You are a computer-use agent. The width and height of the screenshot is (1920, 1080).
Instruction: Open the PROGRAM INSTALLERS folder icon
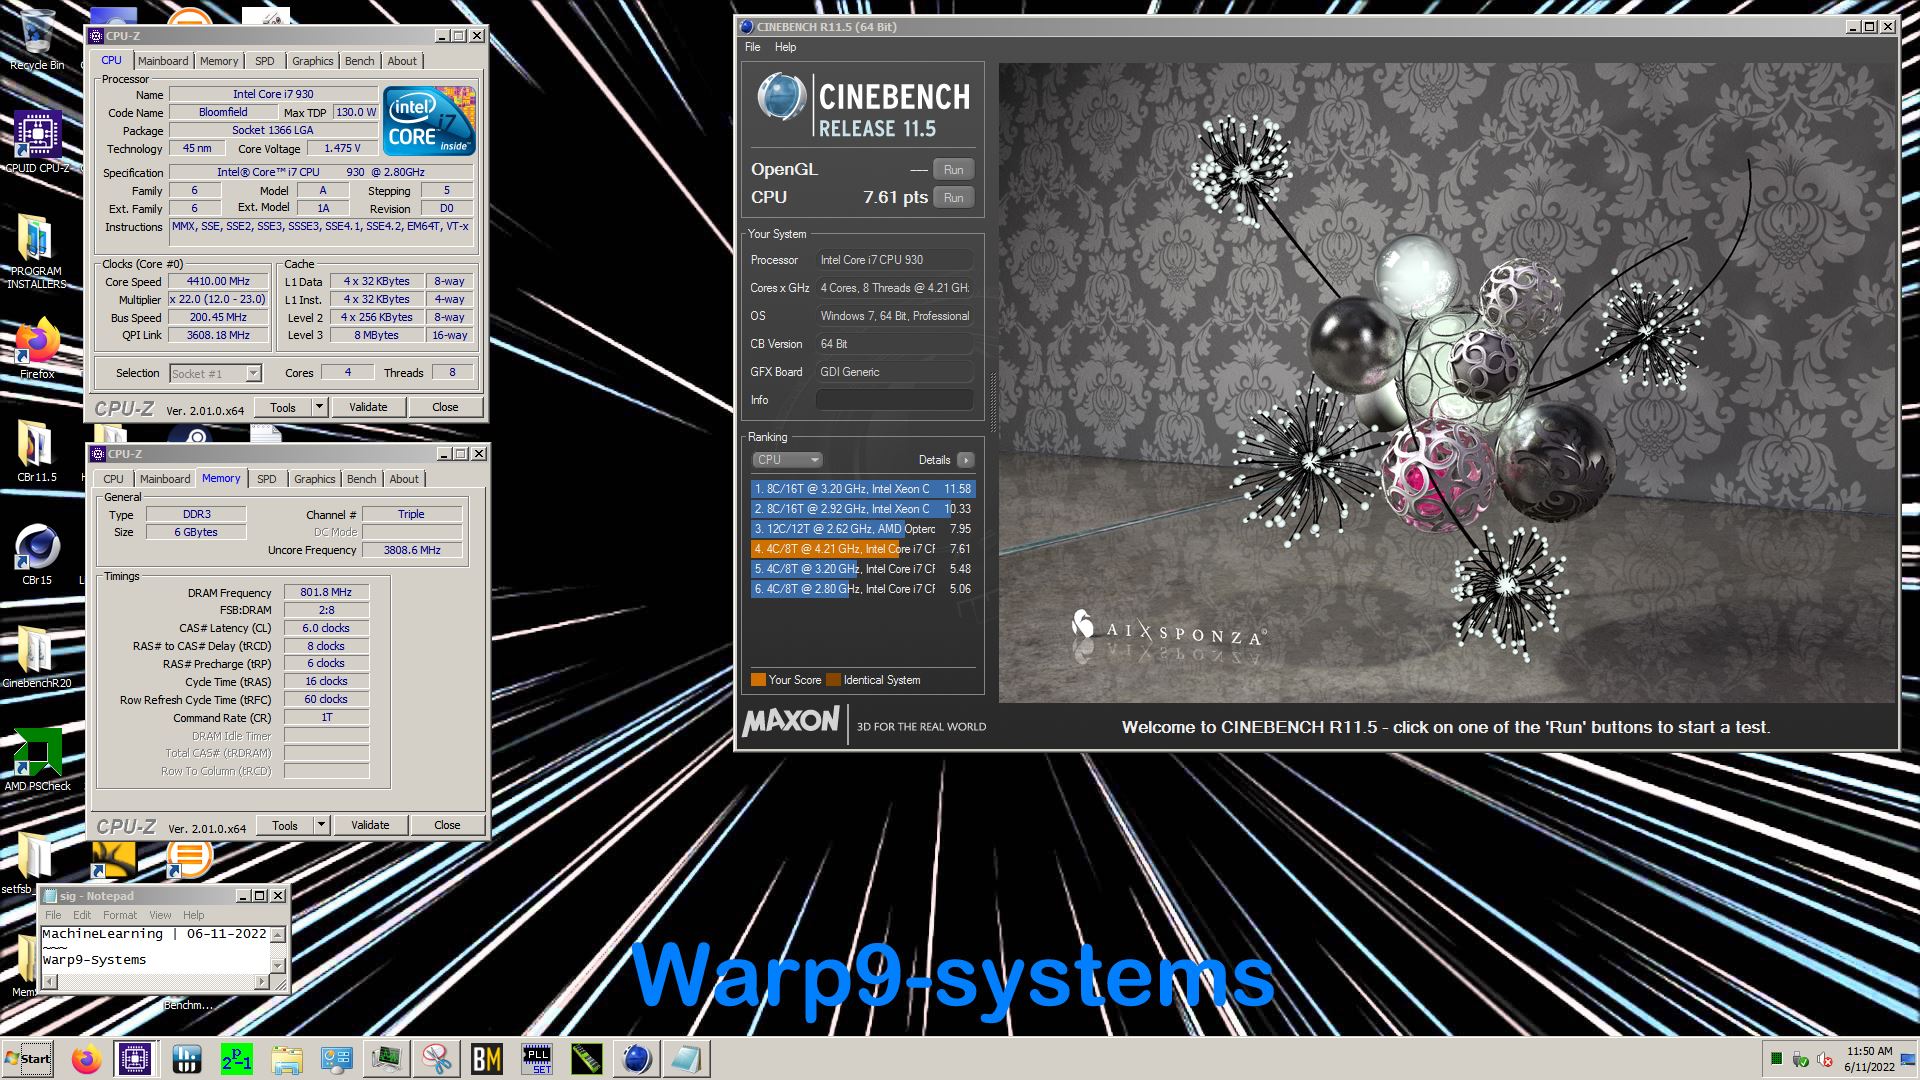coord(37,250)
